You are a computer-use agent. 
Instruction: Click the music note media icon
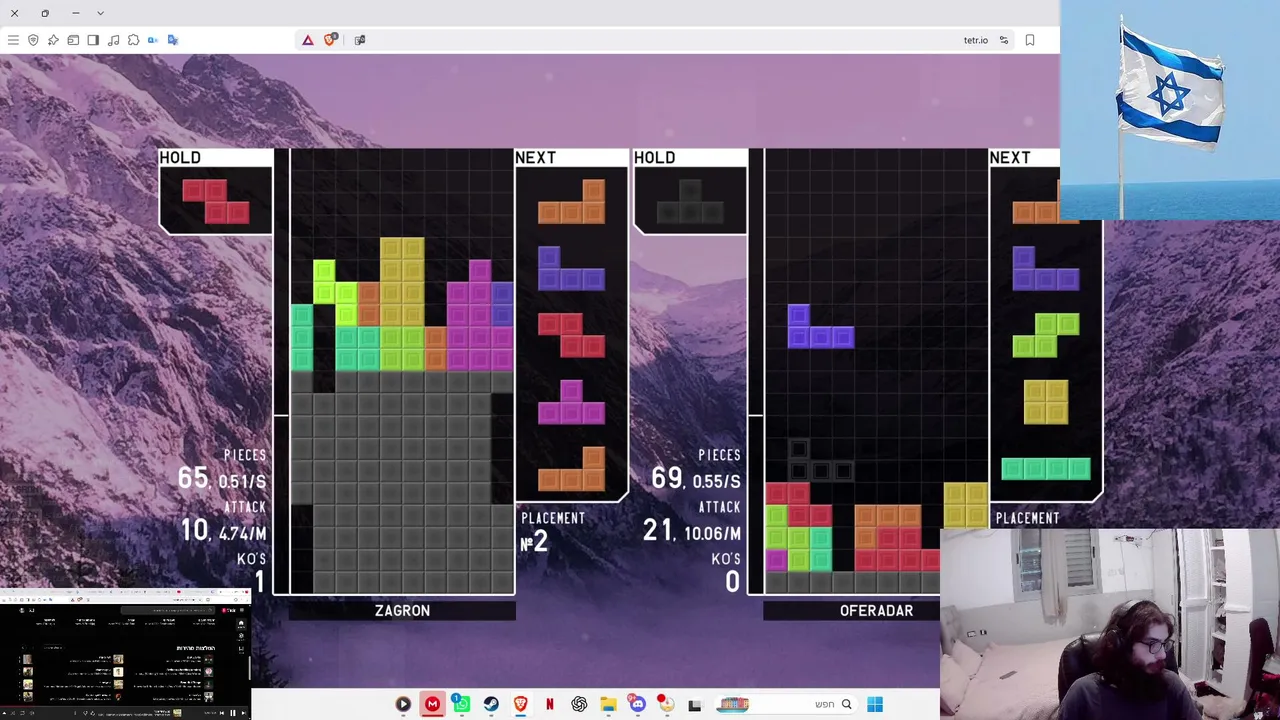click(x=113, y=40)
